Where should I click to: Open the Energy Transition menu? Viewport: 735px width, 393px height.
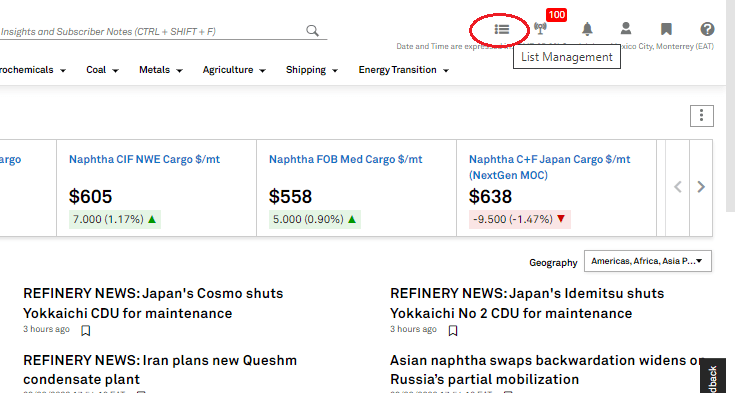tap(404, 70)
